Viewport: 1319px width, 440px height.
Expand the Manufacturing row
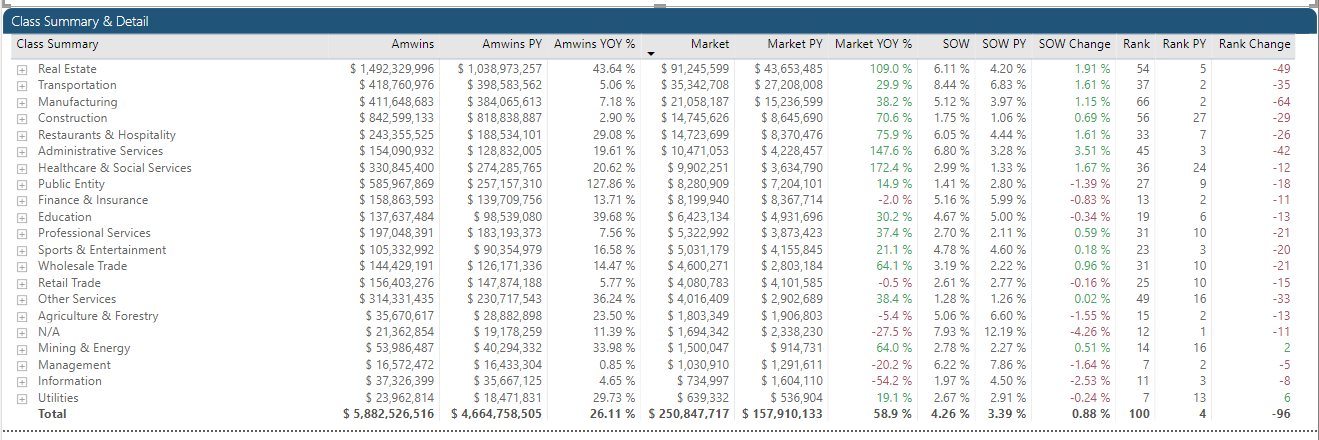point(21,102)
